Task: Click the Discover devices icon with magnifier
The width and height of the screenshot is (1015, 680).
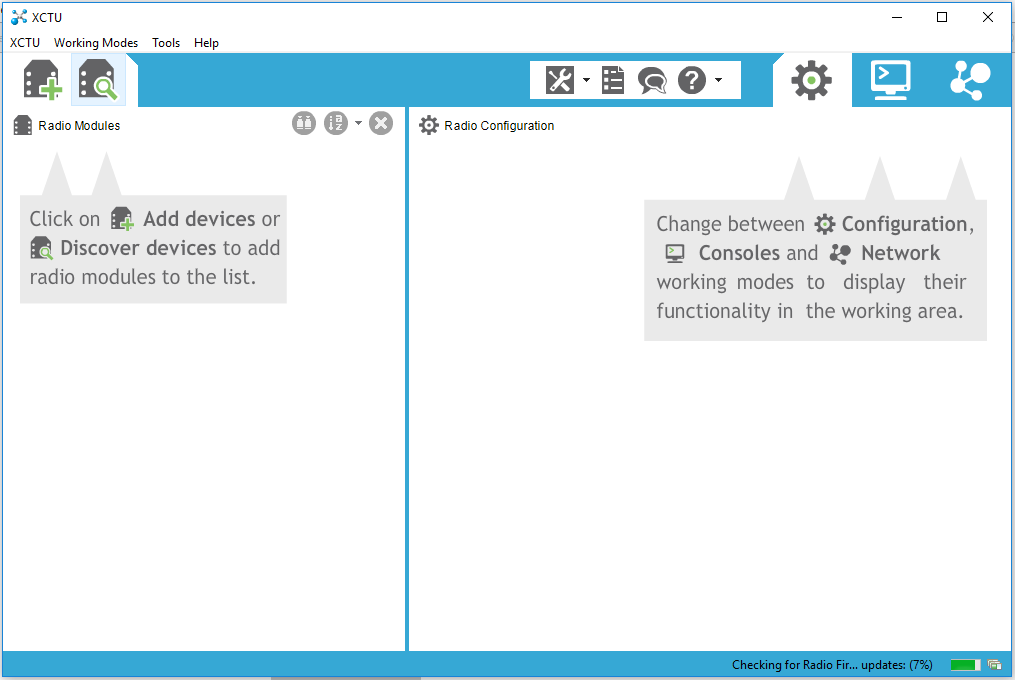Action: (x=98, y=80)
